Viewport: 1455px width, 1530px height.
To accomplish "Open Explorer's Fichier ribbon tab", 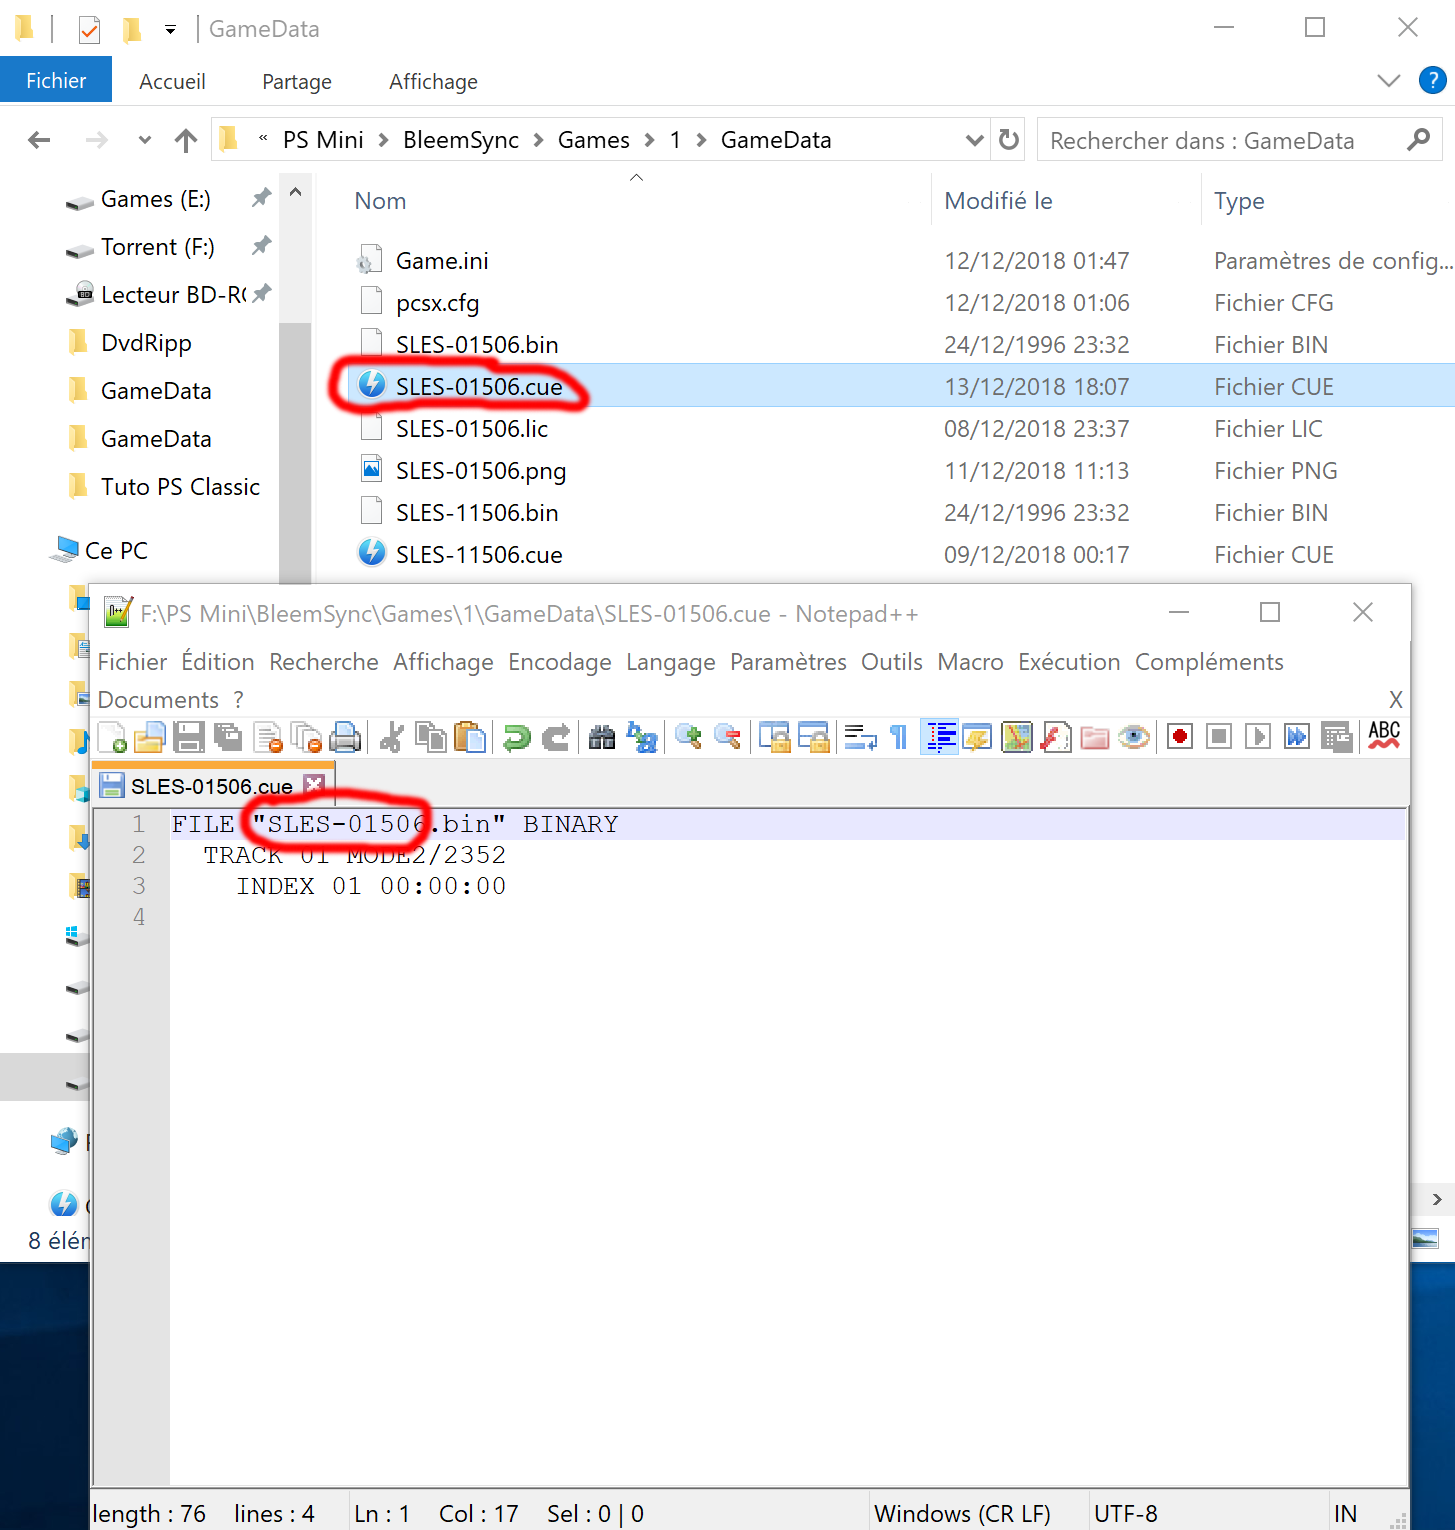I will [x=56, y=81].
